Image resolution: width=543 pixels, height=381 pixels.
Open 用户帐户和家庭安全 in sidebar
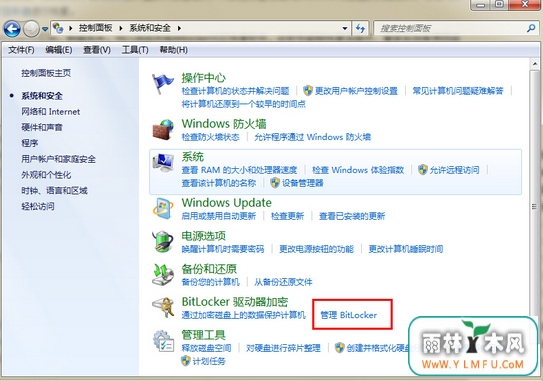point(59,159)
